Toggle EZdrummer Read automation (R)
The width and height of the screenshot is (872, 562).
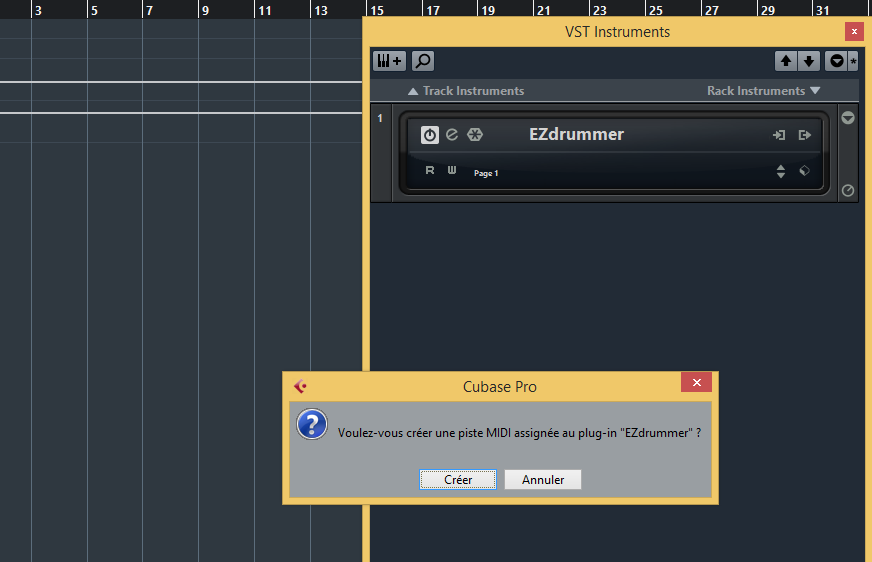coord(429,170)
